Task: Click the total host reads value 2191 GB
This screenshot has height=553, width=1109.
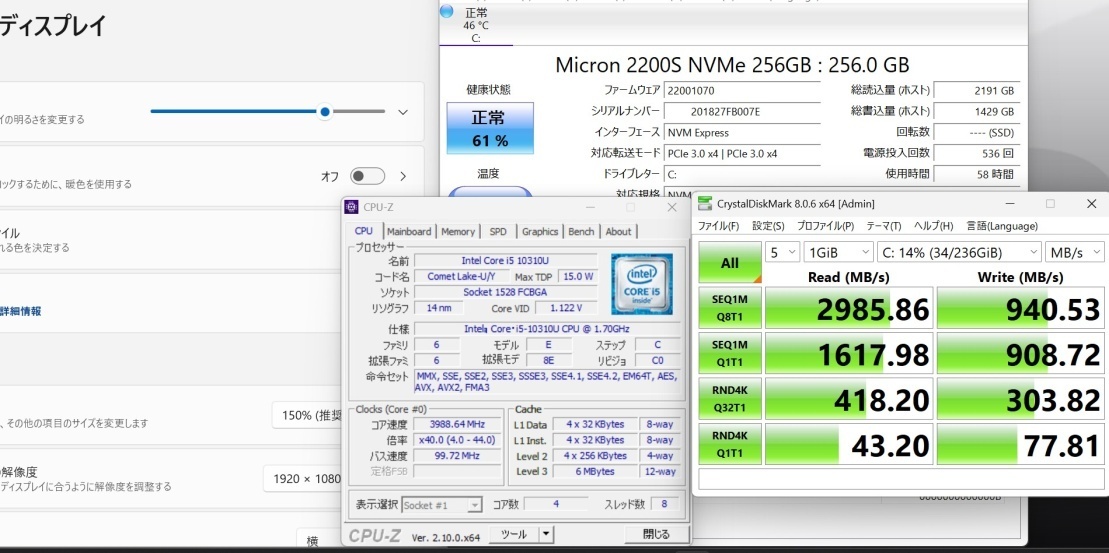Action: click(977, 91)
